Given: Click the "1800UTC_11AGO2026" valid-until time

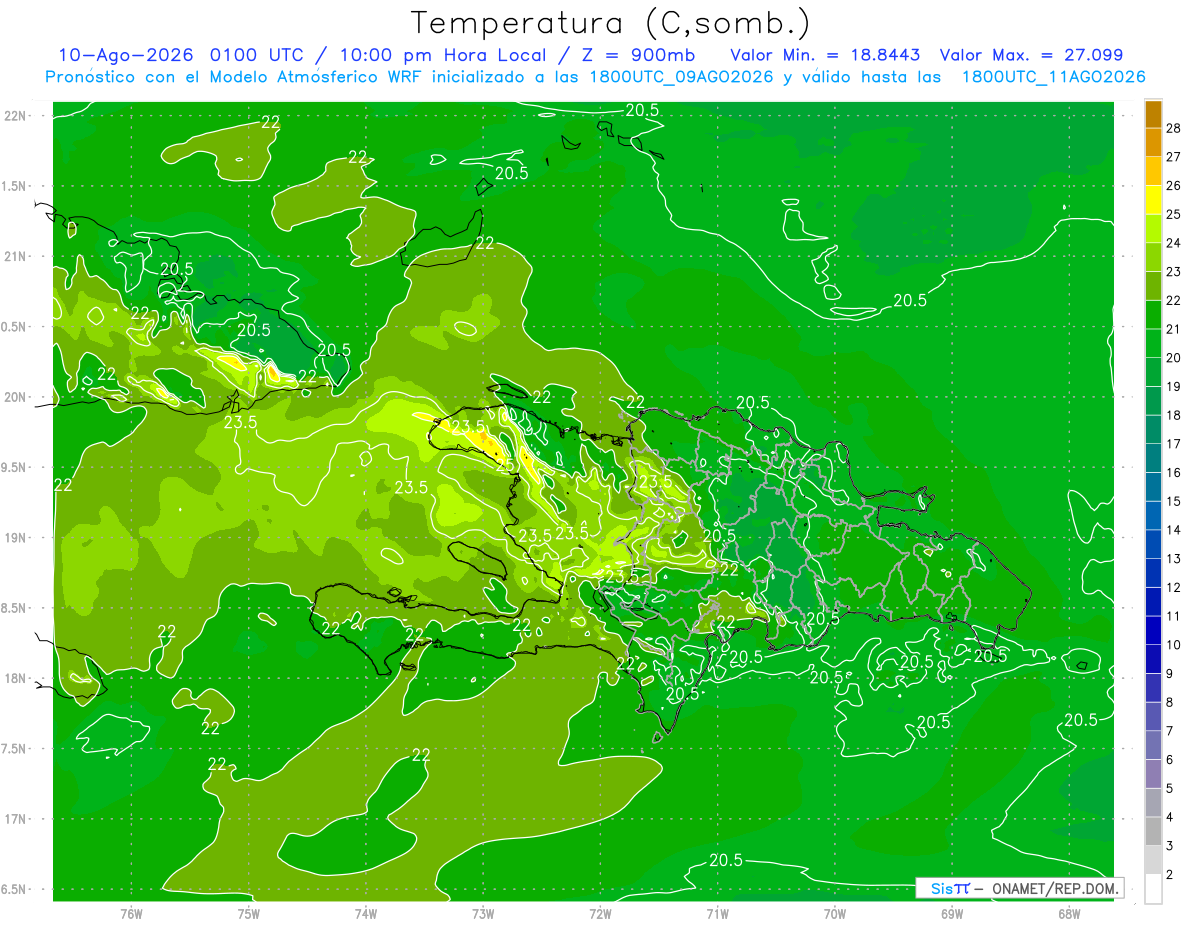Looking at the screenshot, I should pyautogui.click(x=1053, y=77).
